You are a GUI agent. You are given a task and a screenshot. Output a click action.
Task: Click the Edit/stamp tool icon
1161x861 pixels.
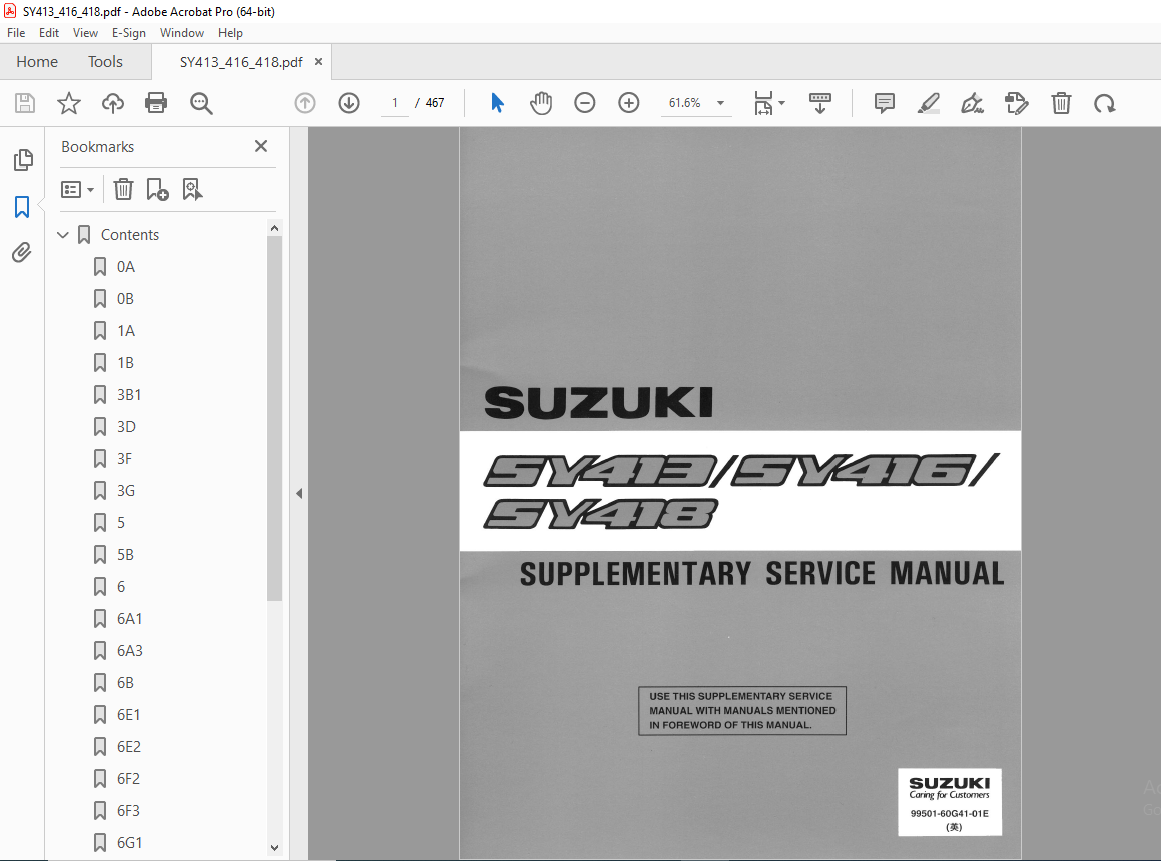point(1017,103)
